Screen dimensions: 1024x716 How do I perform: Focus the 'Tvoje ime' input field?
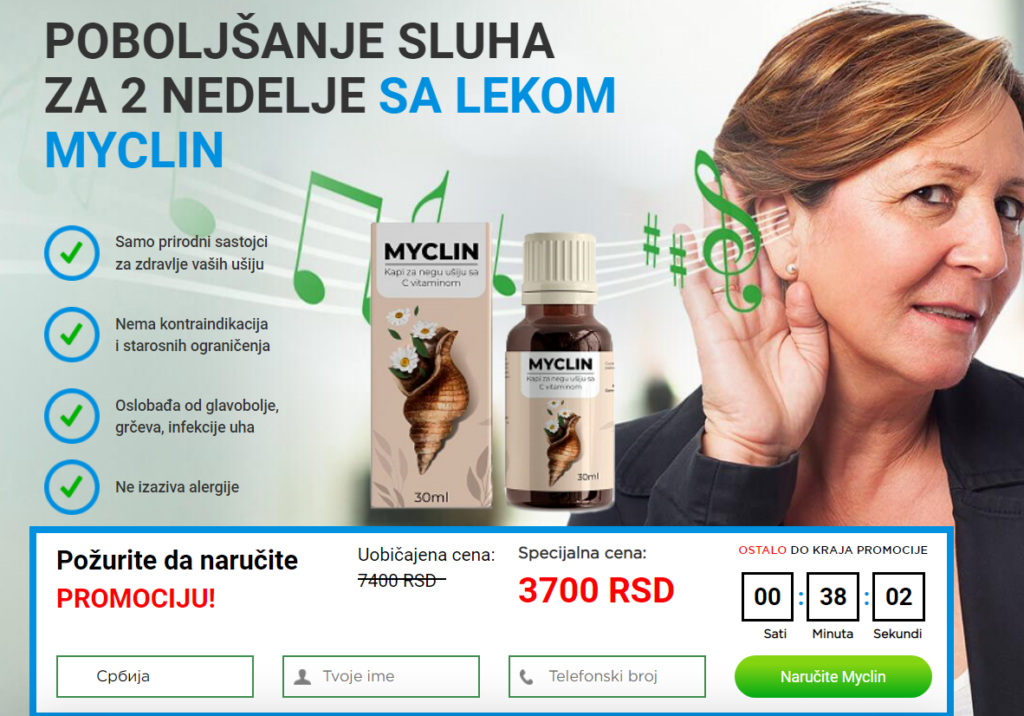point(381,676)
